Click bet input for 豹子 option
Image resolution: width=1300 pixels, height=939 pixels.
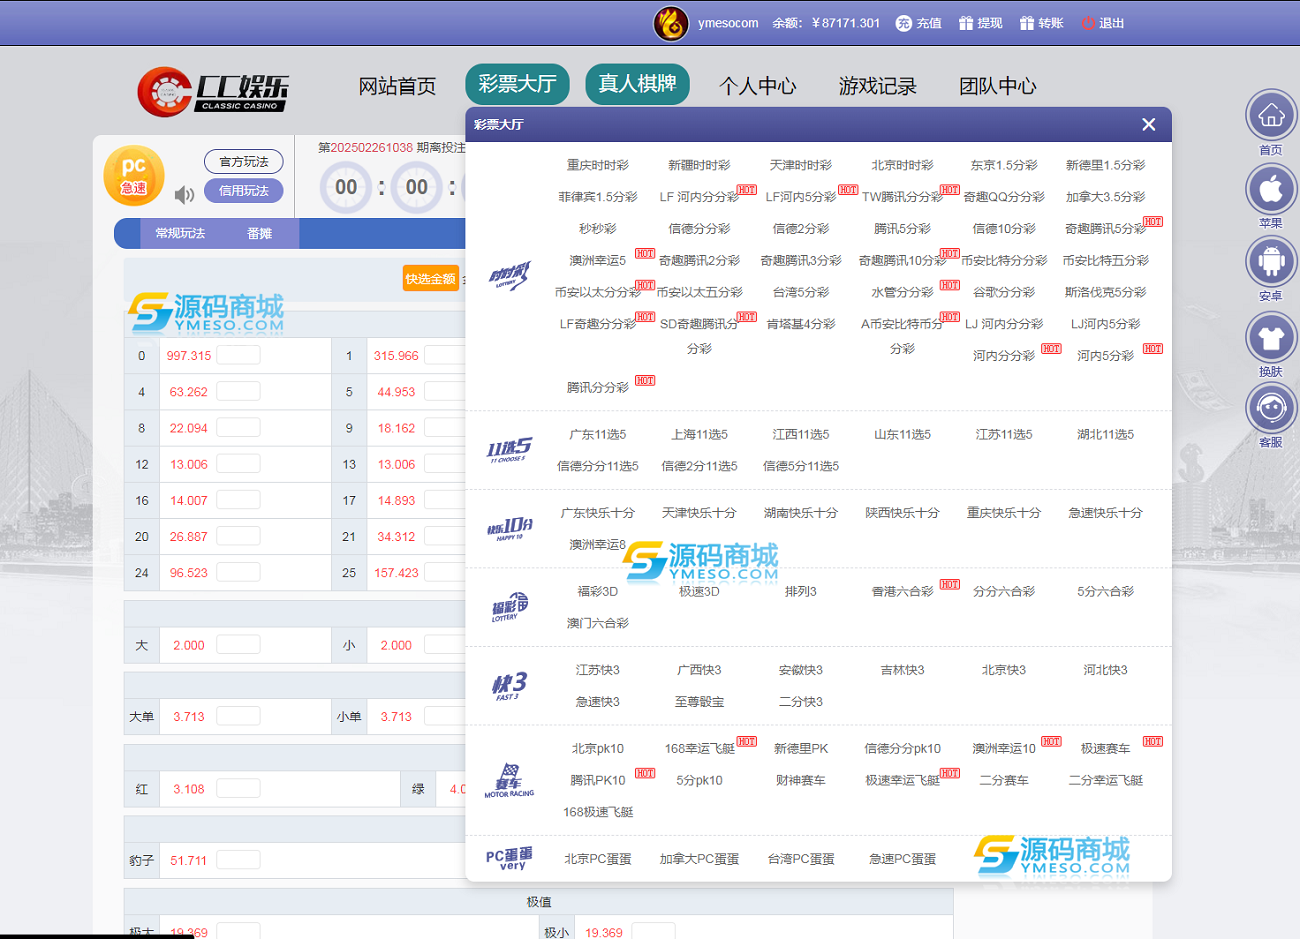pyautogui.click(x=238, y=860)
